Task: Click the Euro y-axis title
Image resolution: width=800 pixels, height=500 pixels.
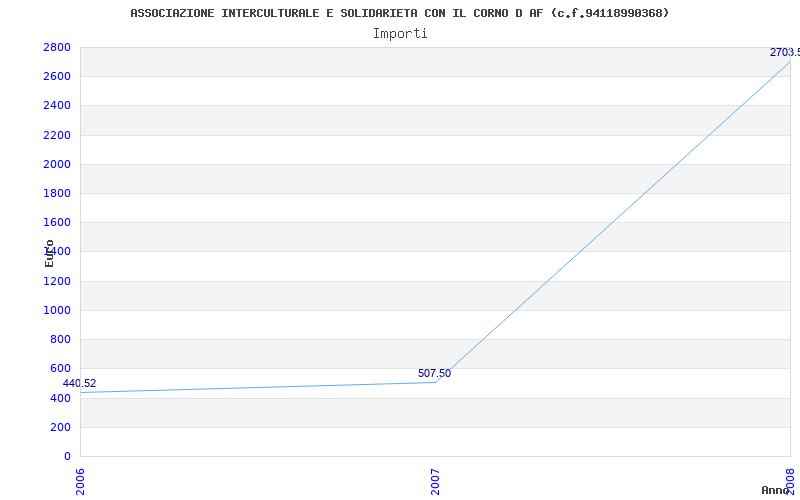Action: click(x=49, y=254)
